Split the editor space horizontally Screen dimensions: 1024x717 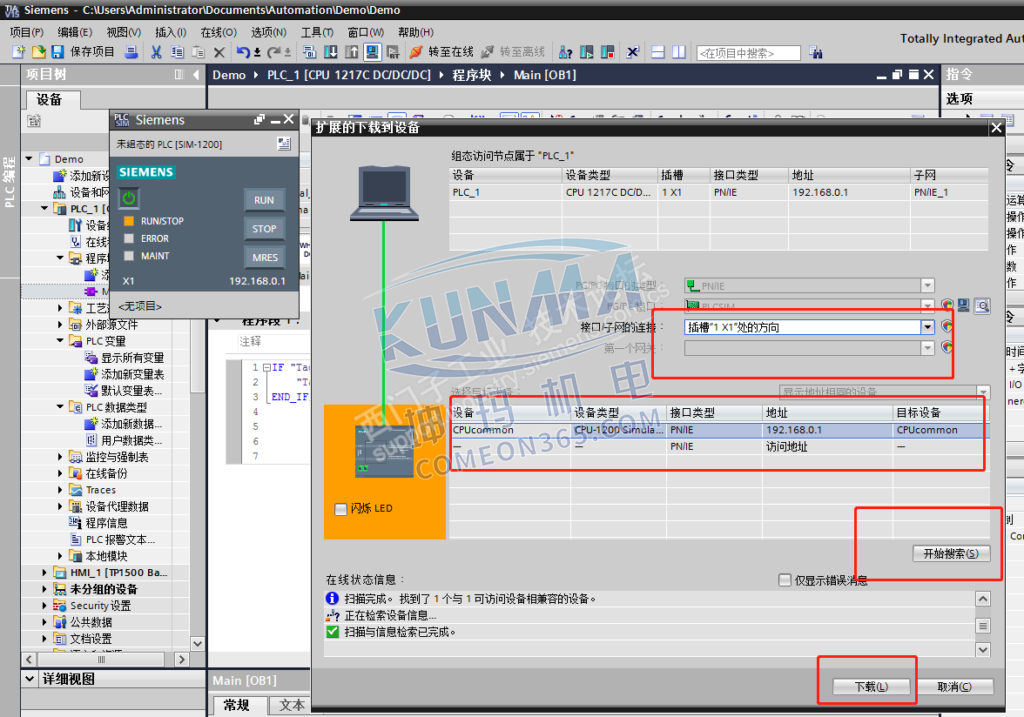(x=658, y=52)
